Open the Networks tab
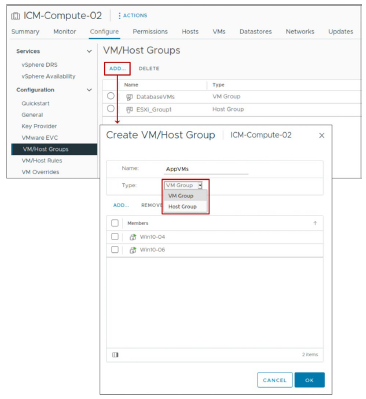Image resolution: width=366 pixels, height=399 pixels. click(300, 32)
